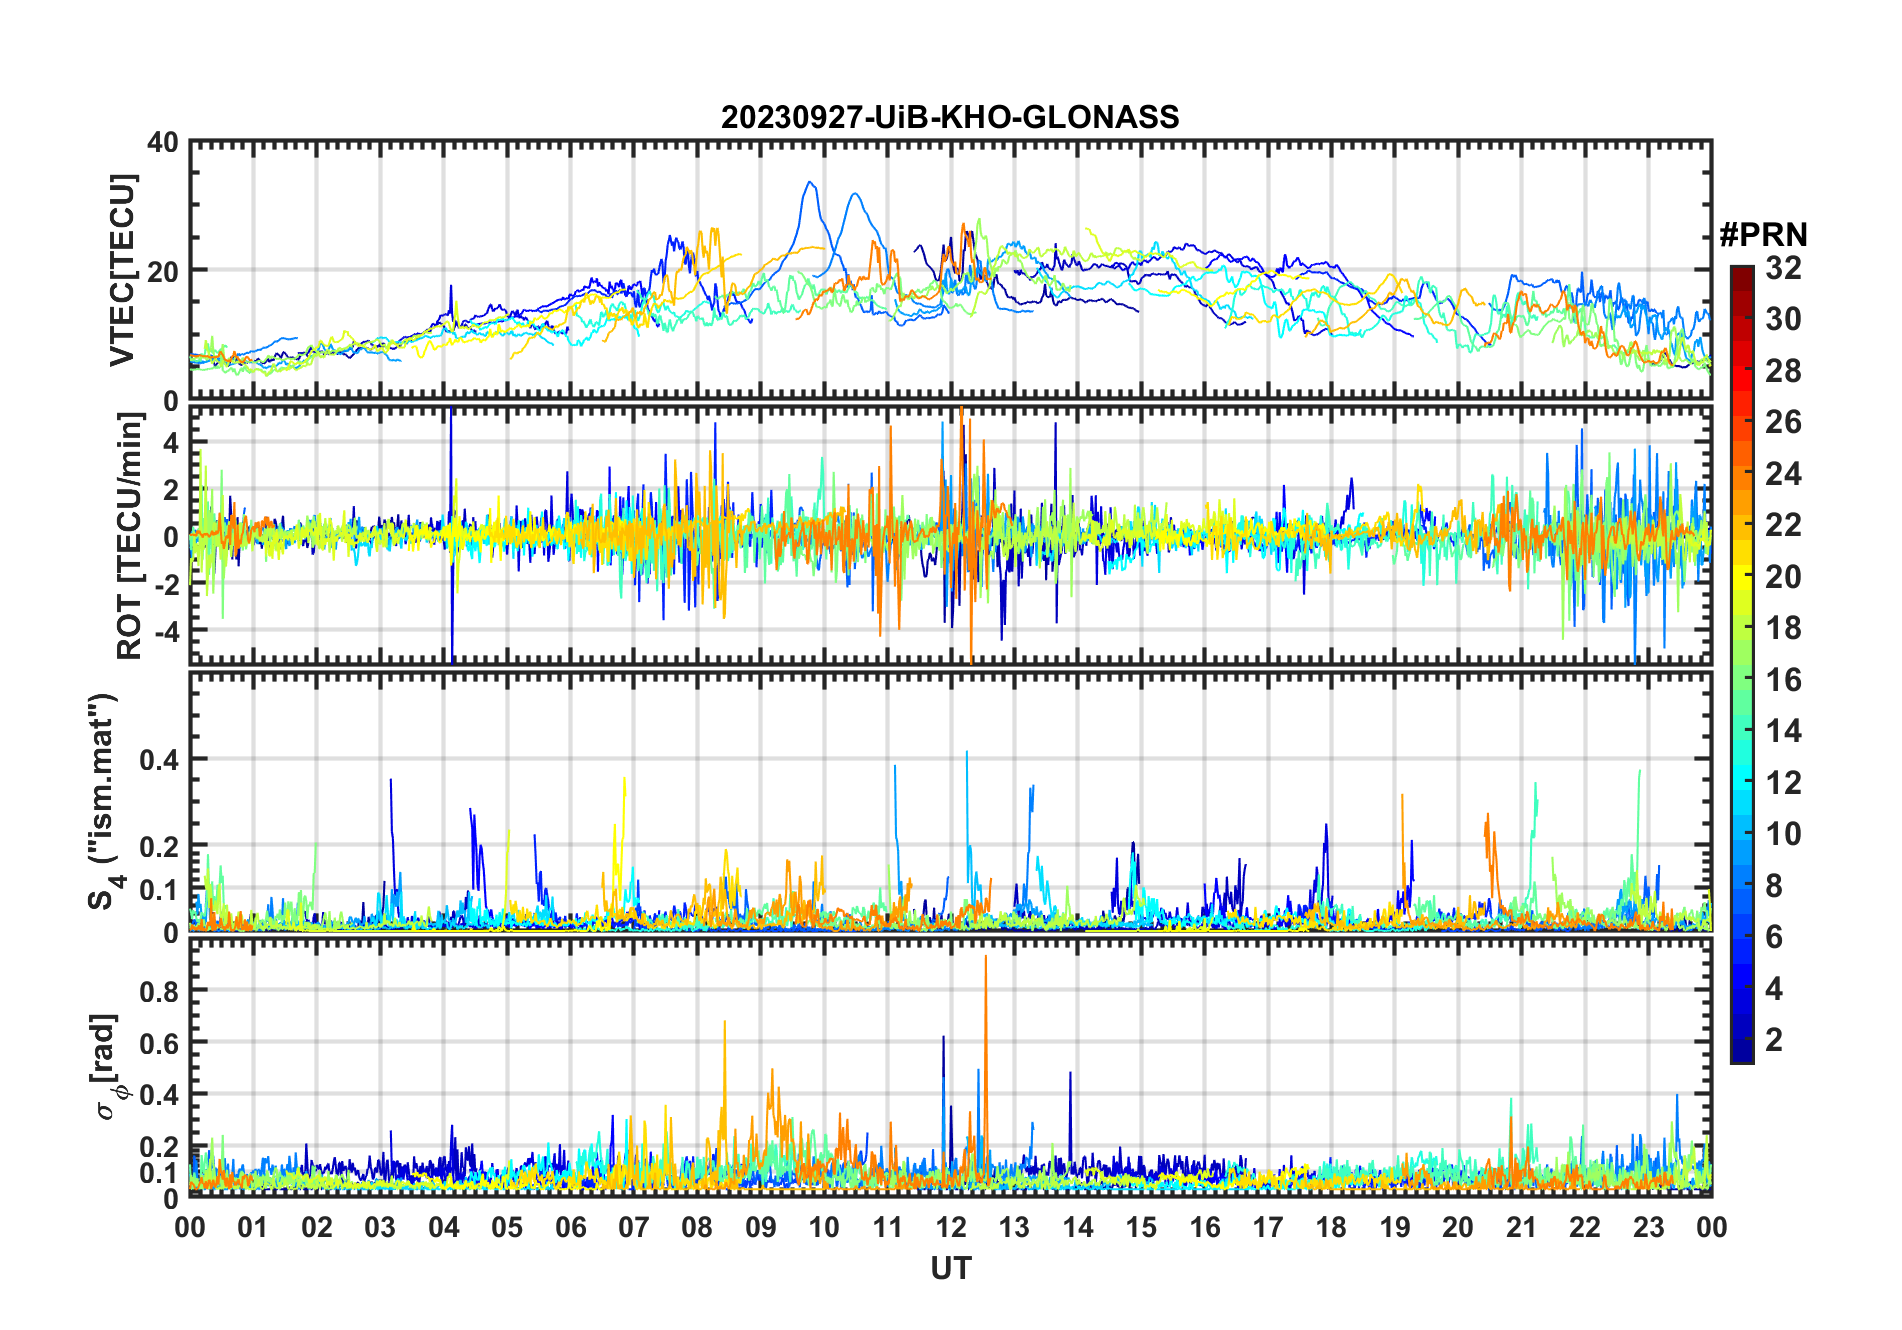Click the sigma-phi [rad] y-axis label

coord(108,1066)
